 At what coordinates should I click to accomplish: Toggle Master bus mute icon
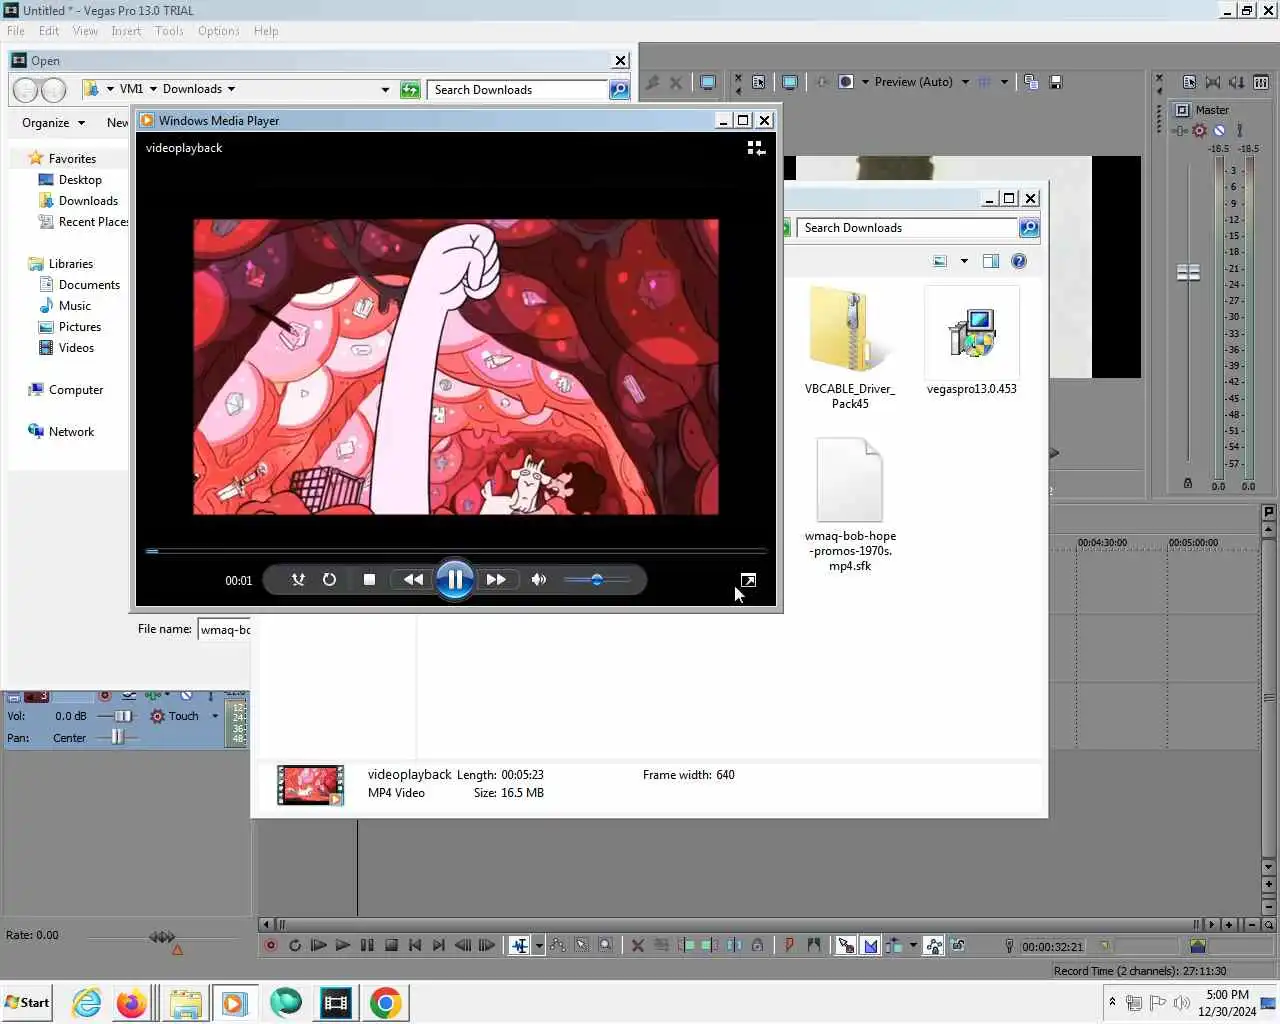pyautogui.click(x=1219, y=130)
